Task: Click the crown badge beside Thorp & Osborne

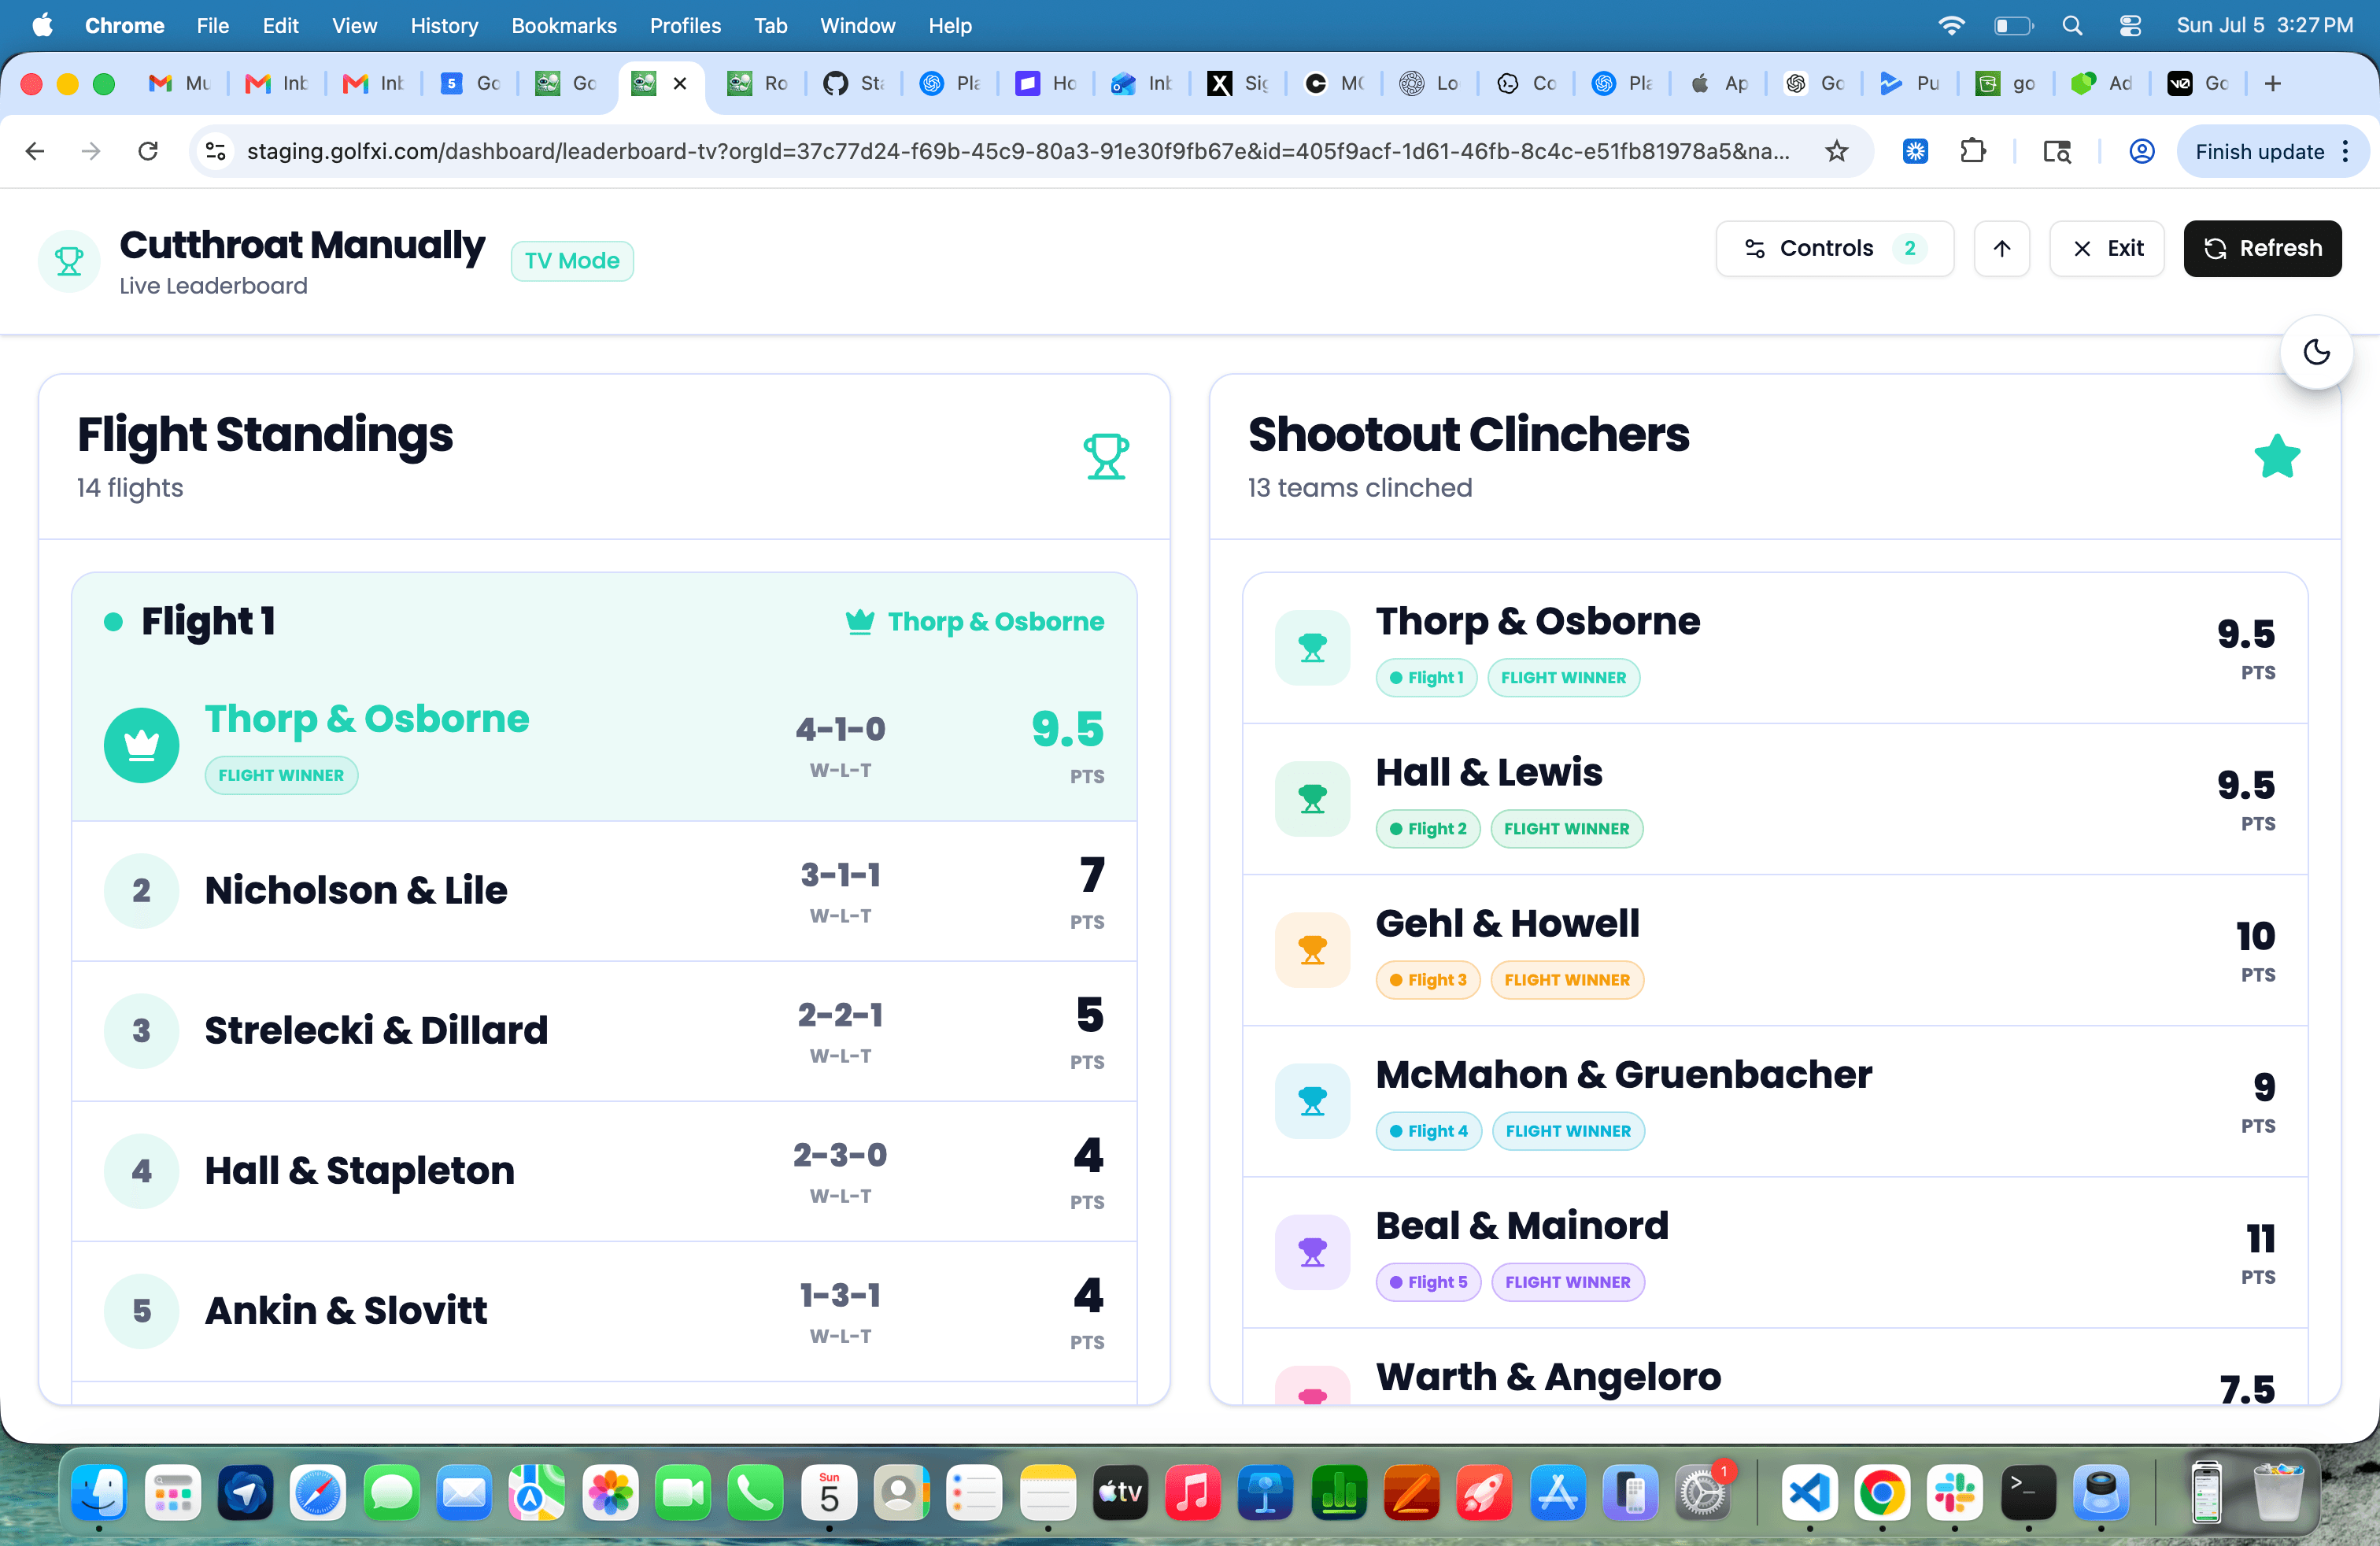Action: coord(142,745)
